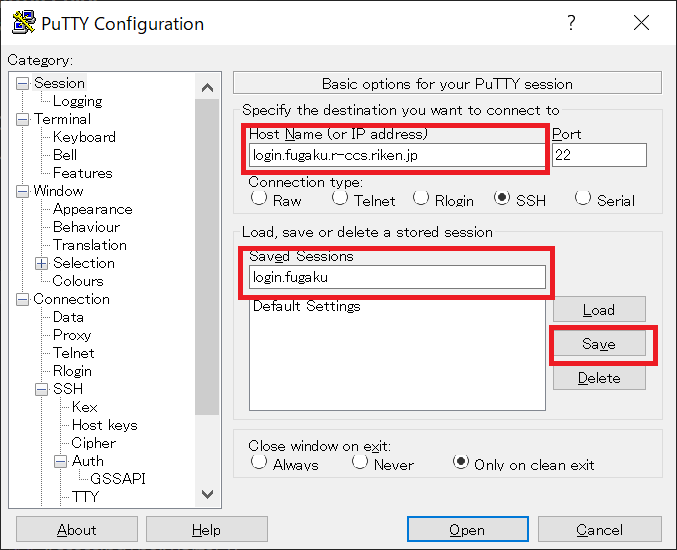
Task: Click the Port number field
Action: (x=599, y=155)
